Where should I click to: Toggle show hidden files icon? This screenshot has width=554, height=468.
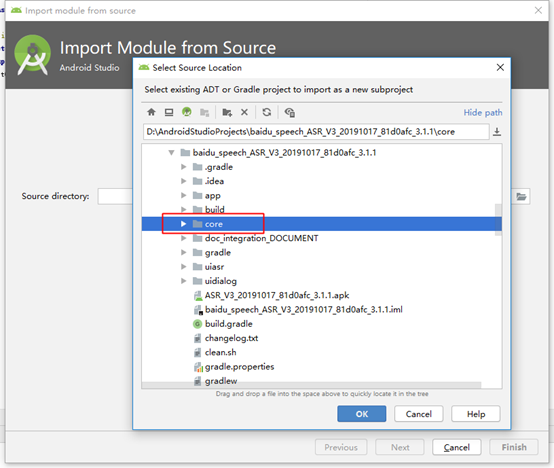[290, 112]
